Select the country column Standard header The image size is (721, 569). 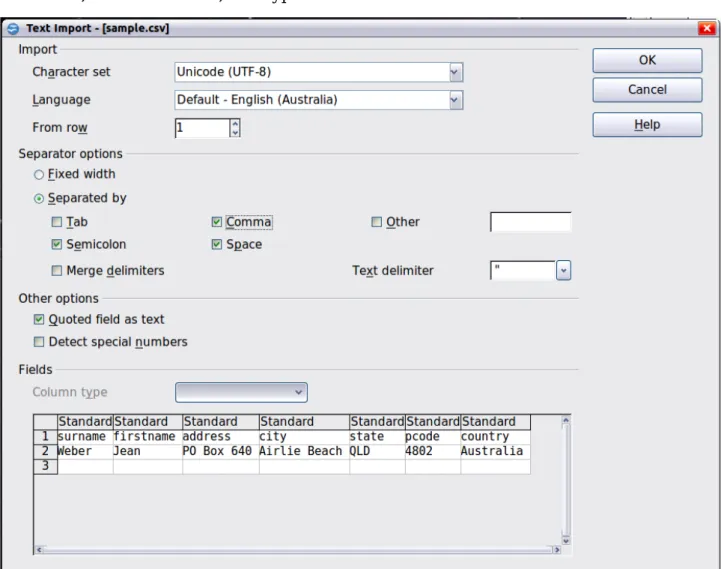(x=495, y=422)
